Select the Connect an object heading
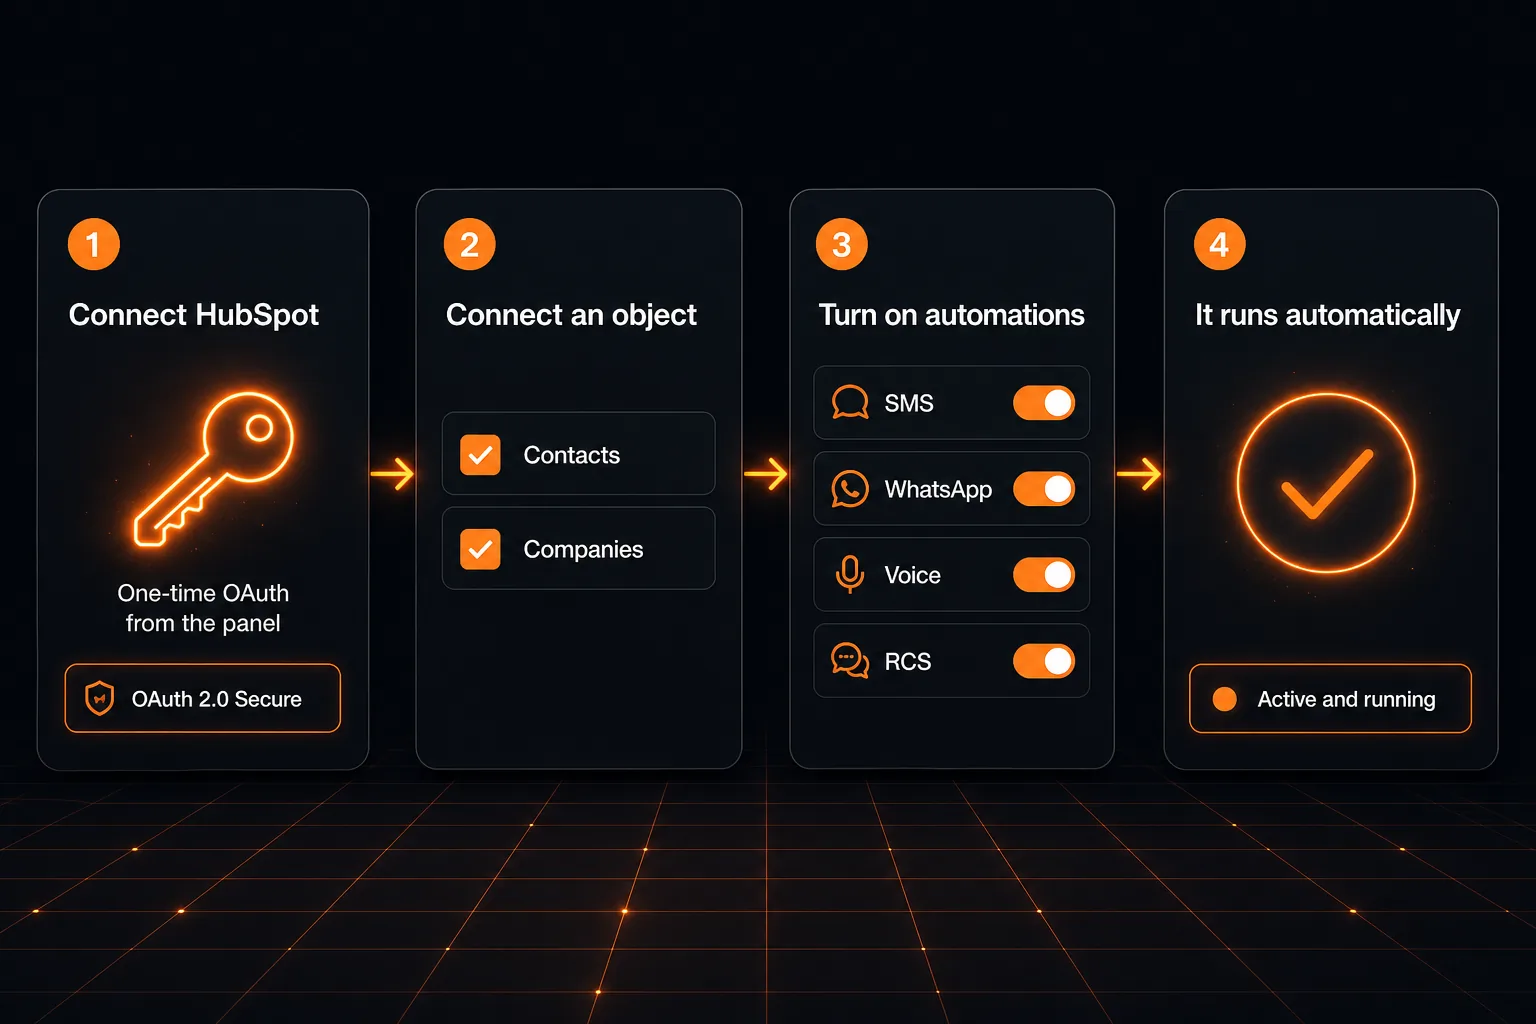Screen dimensions: 1536x1024 [571, 315]
